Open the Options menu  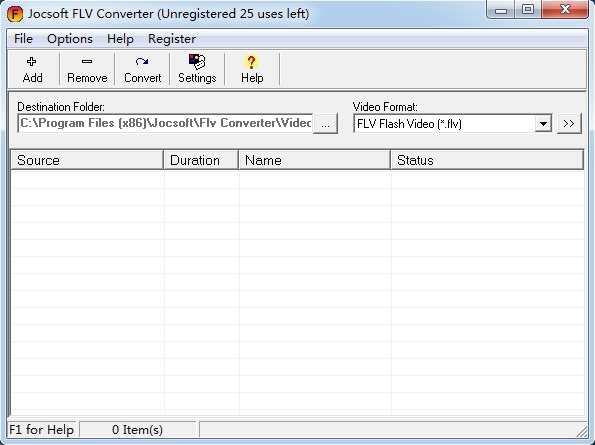70,39
